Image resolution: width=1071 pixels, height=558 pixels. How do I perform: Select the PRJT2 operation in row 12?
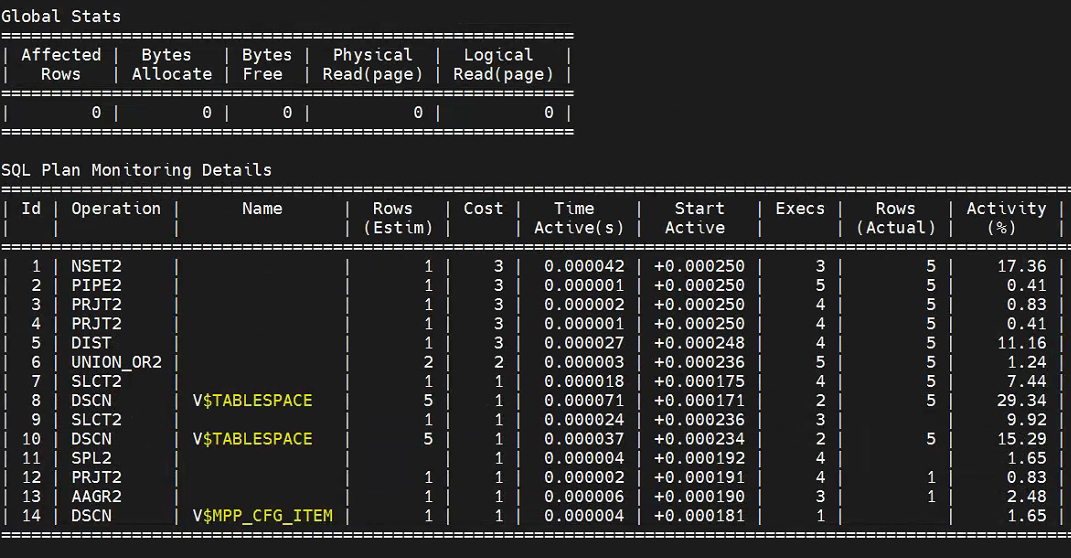point(96,477)
